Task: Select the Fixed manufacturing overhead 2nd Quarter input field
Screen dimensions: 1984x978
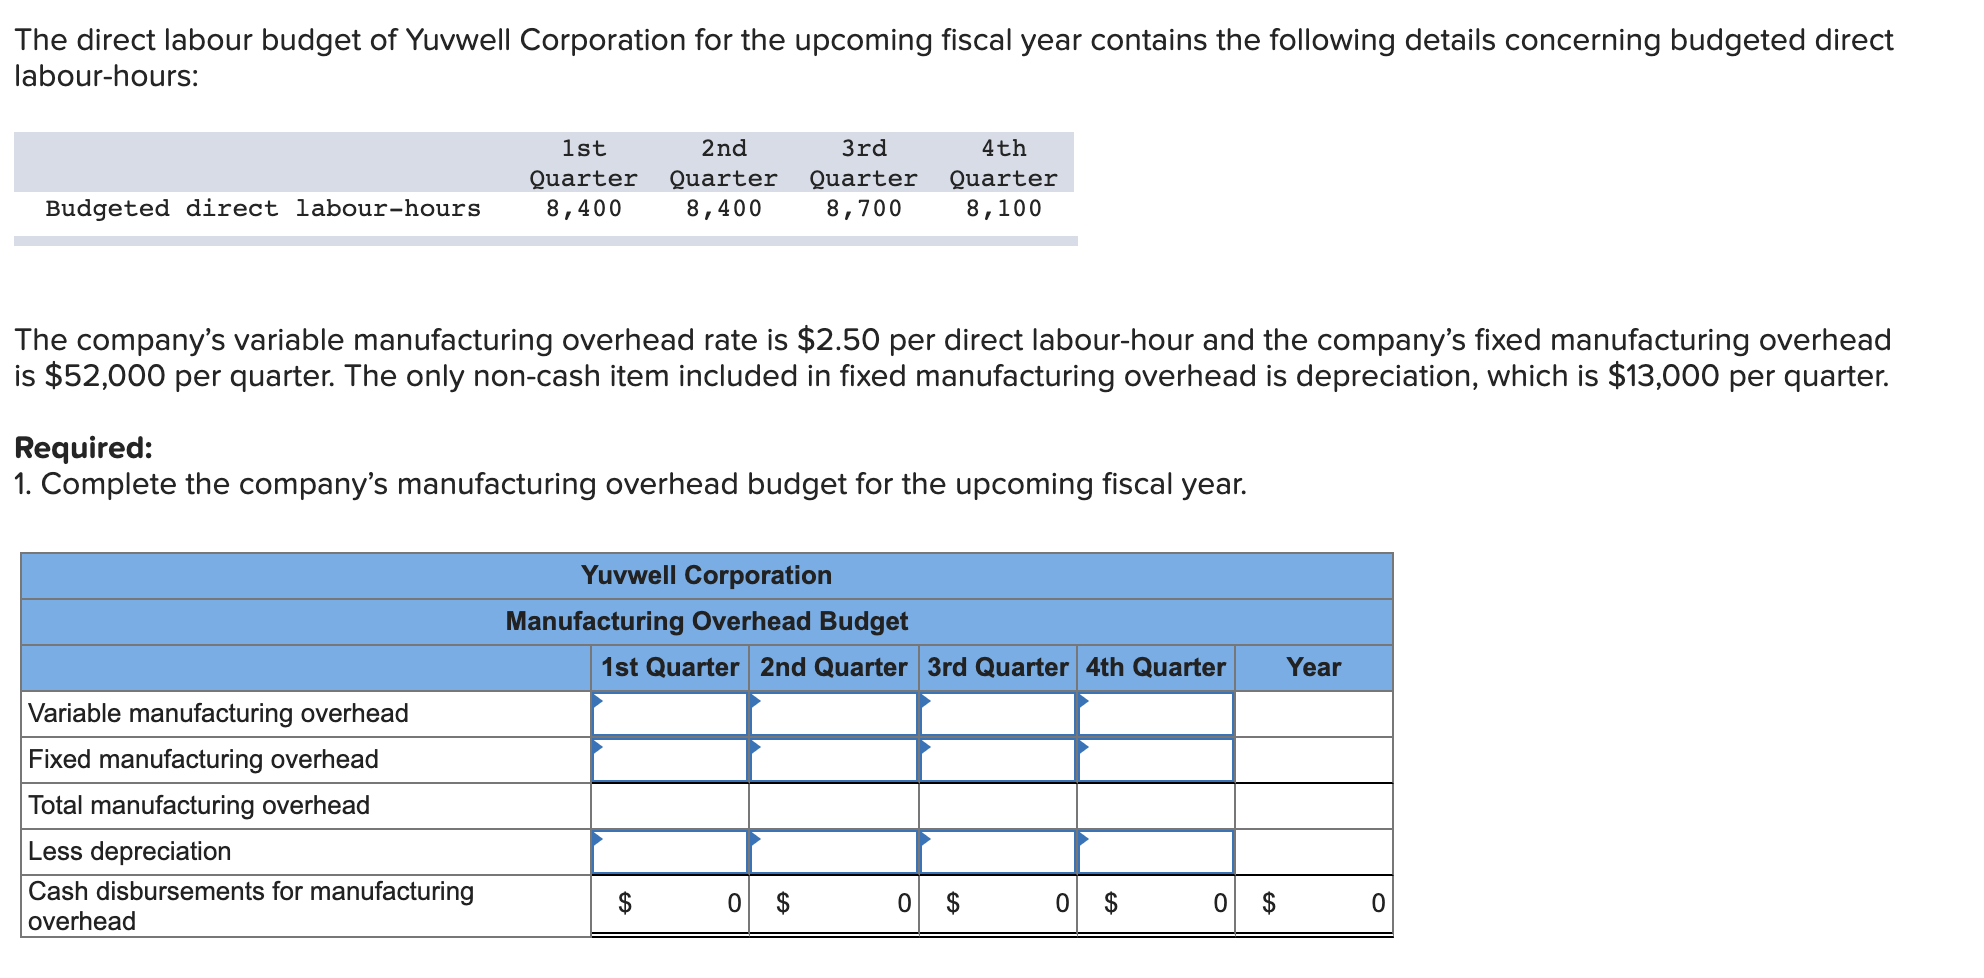Action: coord(835,760)
